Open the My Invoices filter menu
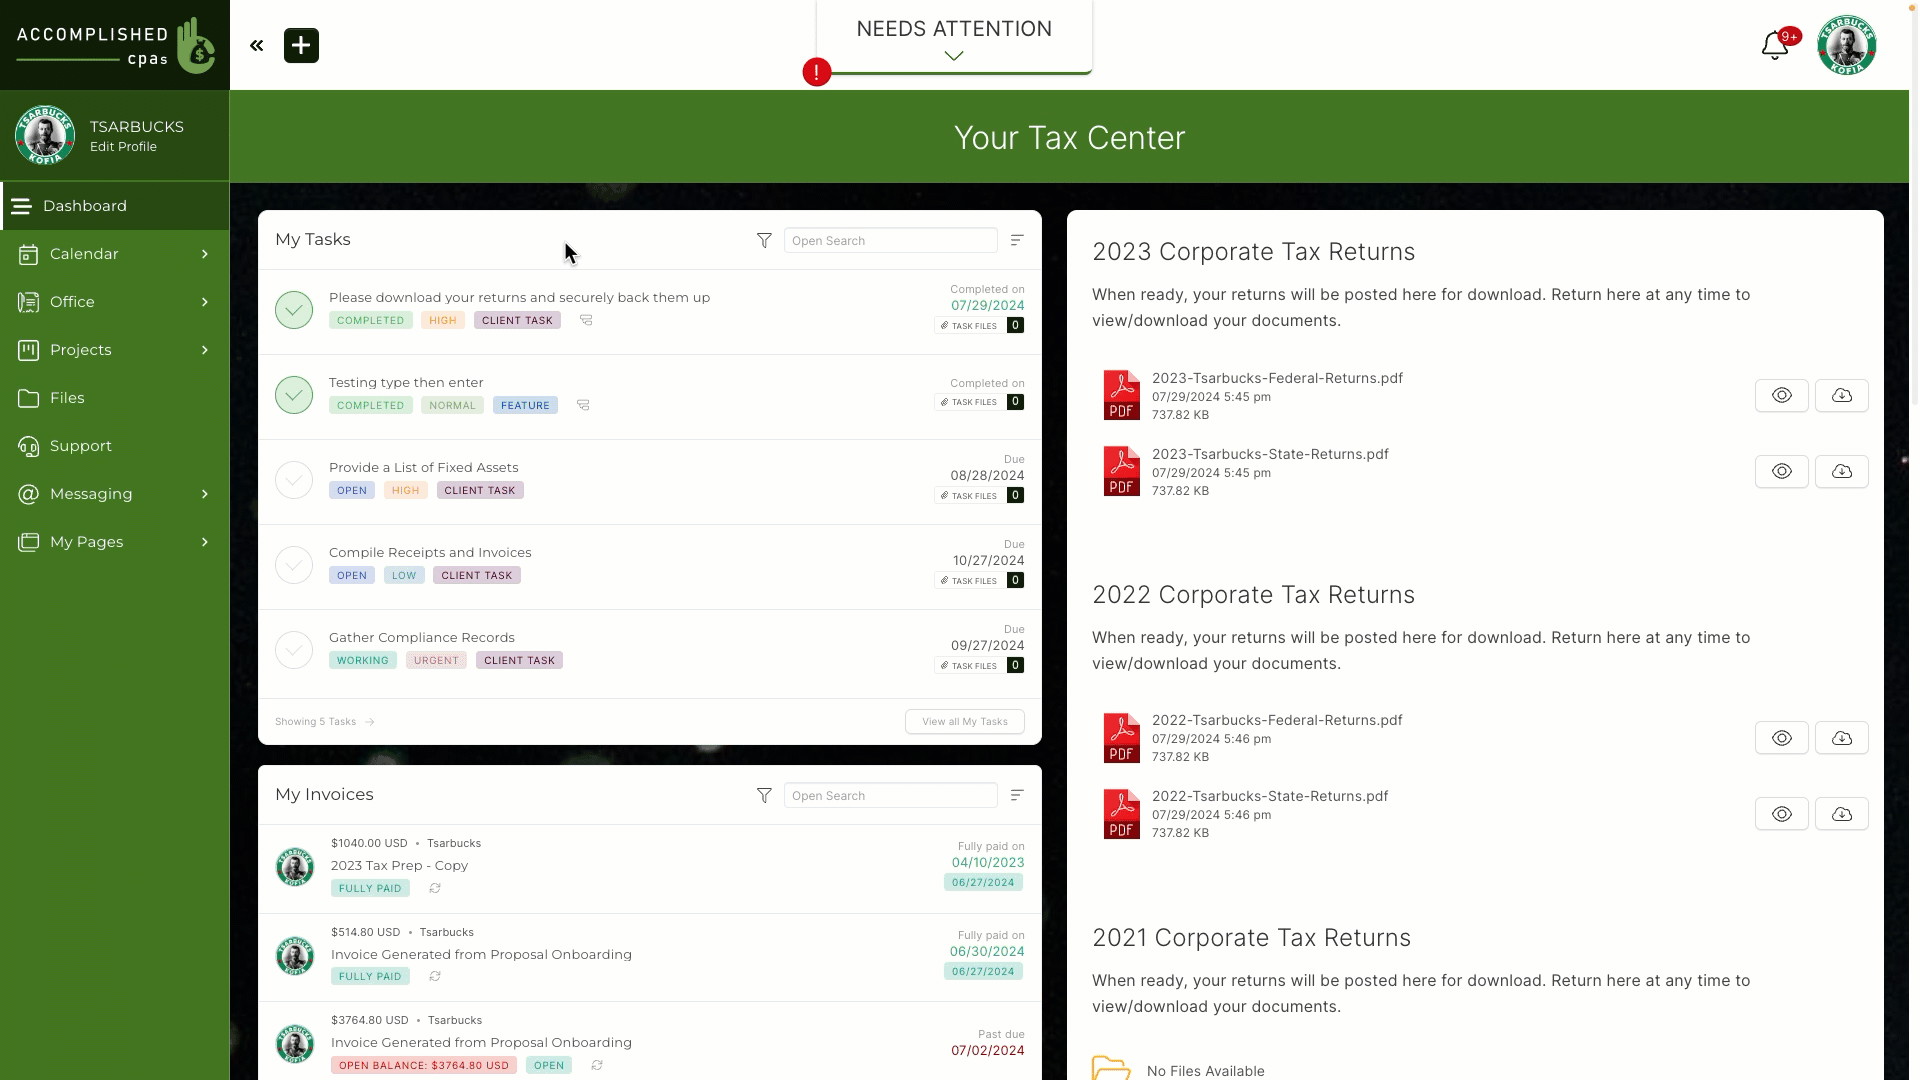1920x1080 pixels. point(764,794)
